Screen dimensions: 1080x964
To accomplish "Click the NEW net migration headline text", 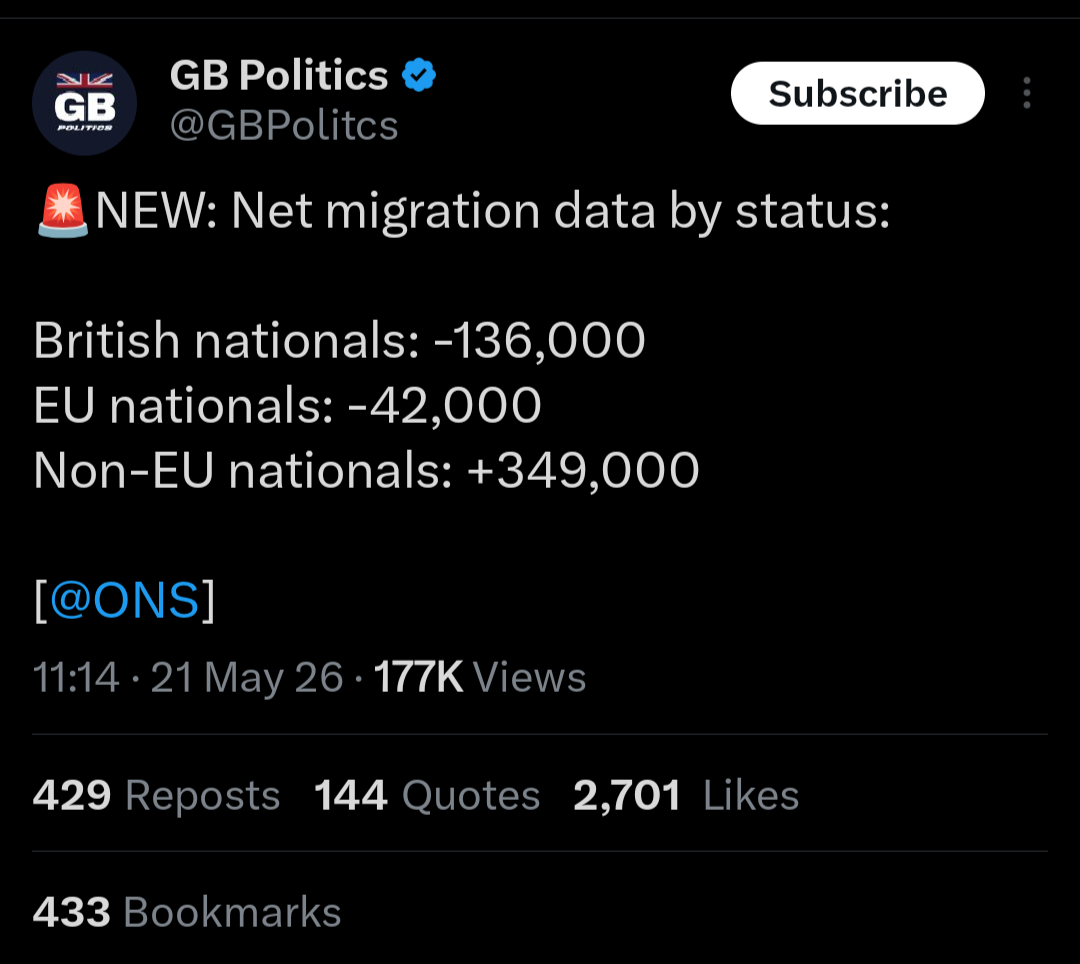I will pos(492,211).
